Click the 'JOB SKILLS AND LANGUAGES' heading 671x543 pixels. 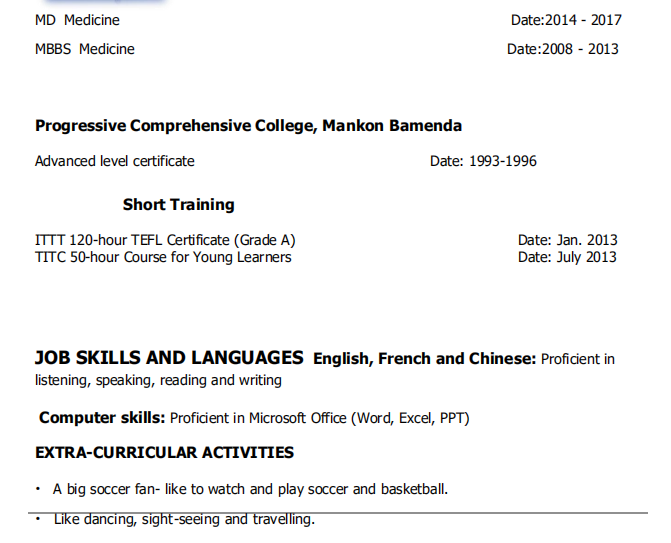[x=169, y=357]
